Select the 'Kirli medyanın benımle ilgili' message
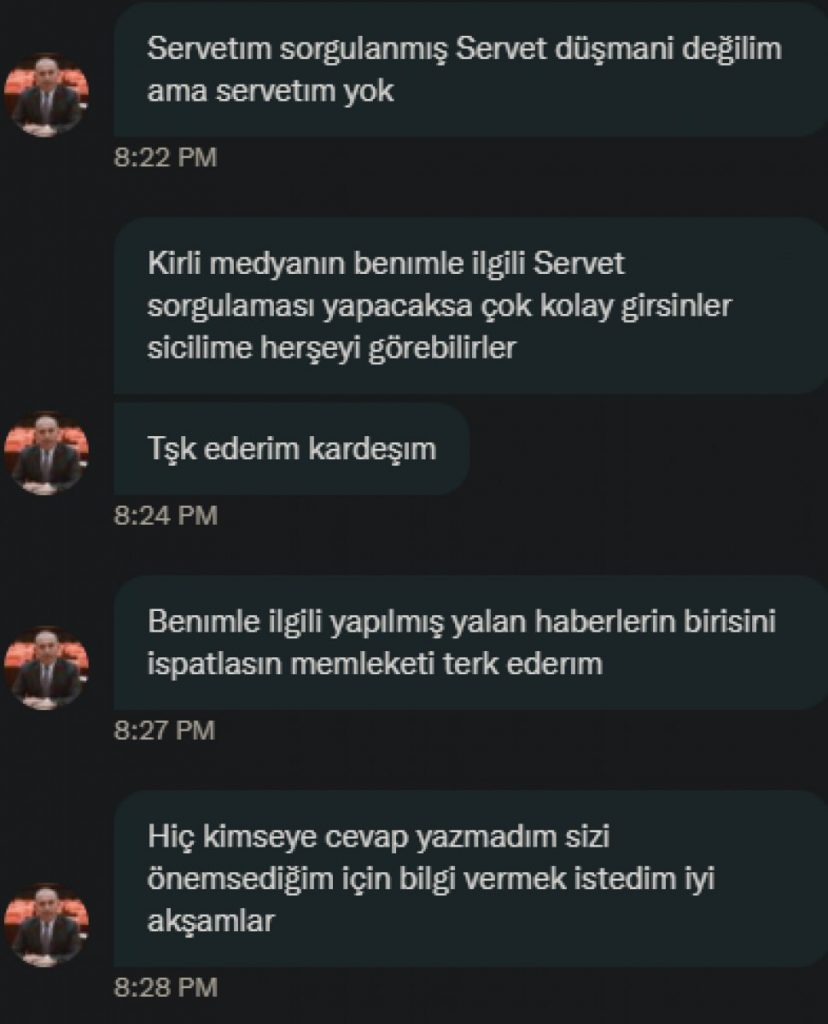Screen dimensions: 828x1024 [471, 306]
